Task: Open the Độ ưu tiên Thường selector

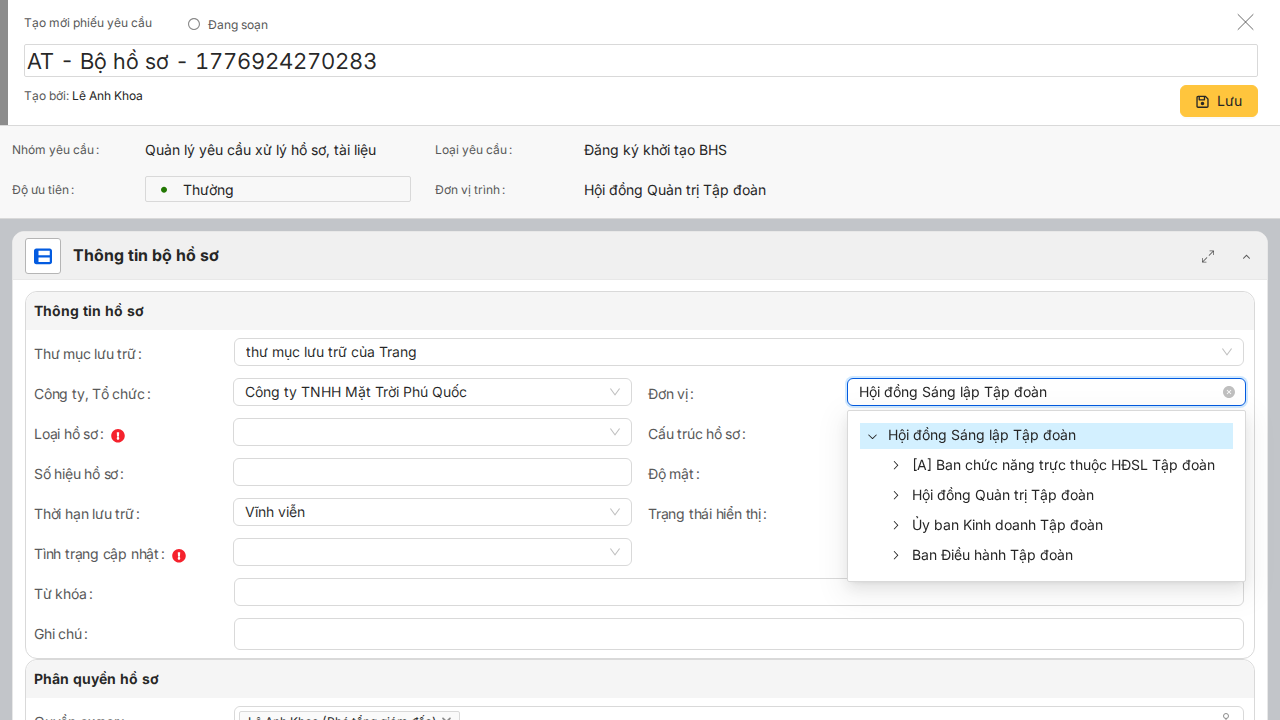Action: click(277, 189)
